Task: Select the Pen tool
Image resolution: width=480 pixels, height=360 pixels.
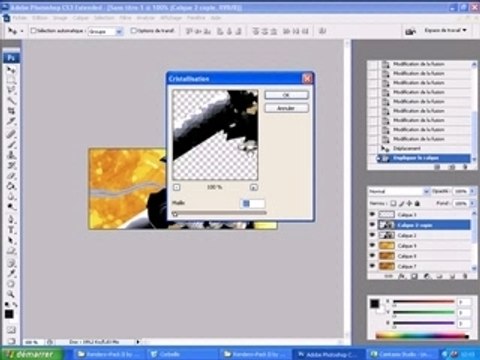Action: click(11, 219)
